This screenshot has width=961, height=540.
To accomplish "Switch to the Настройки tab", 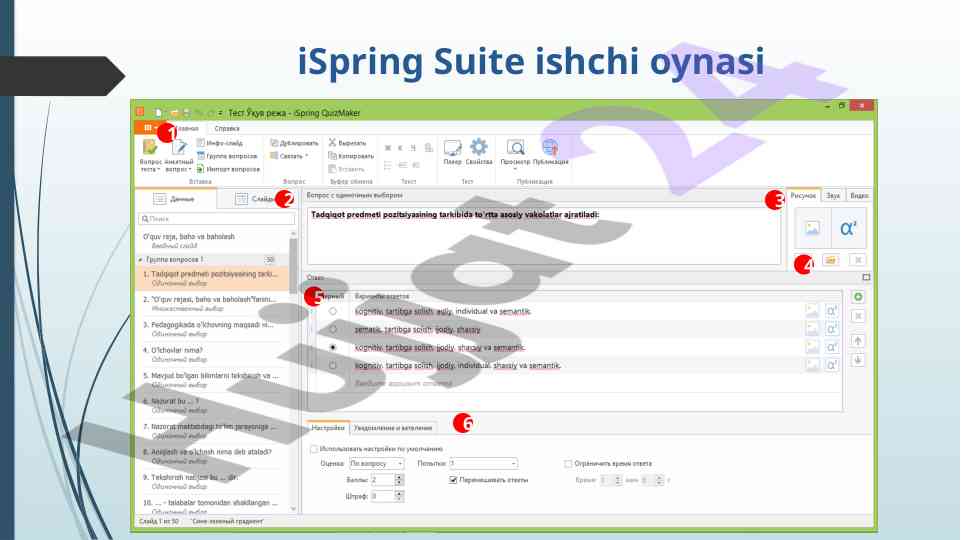I will [x=328, y=428].
